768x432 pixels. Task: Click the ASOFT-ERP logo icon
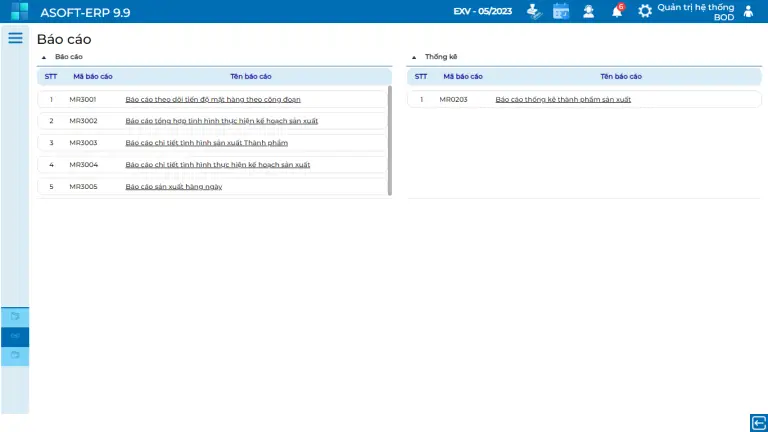[19, 11]
